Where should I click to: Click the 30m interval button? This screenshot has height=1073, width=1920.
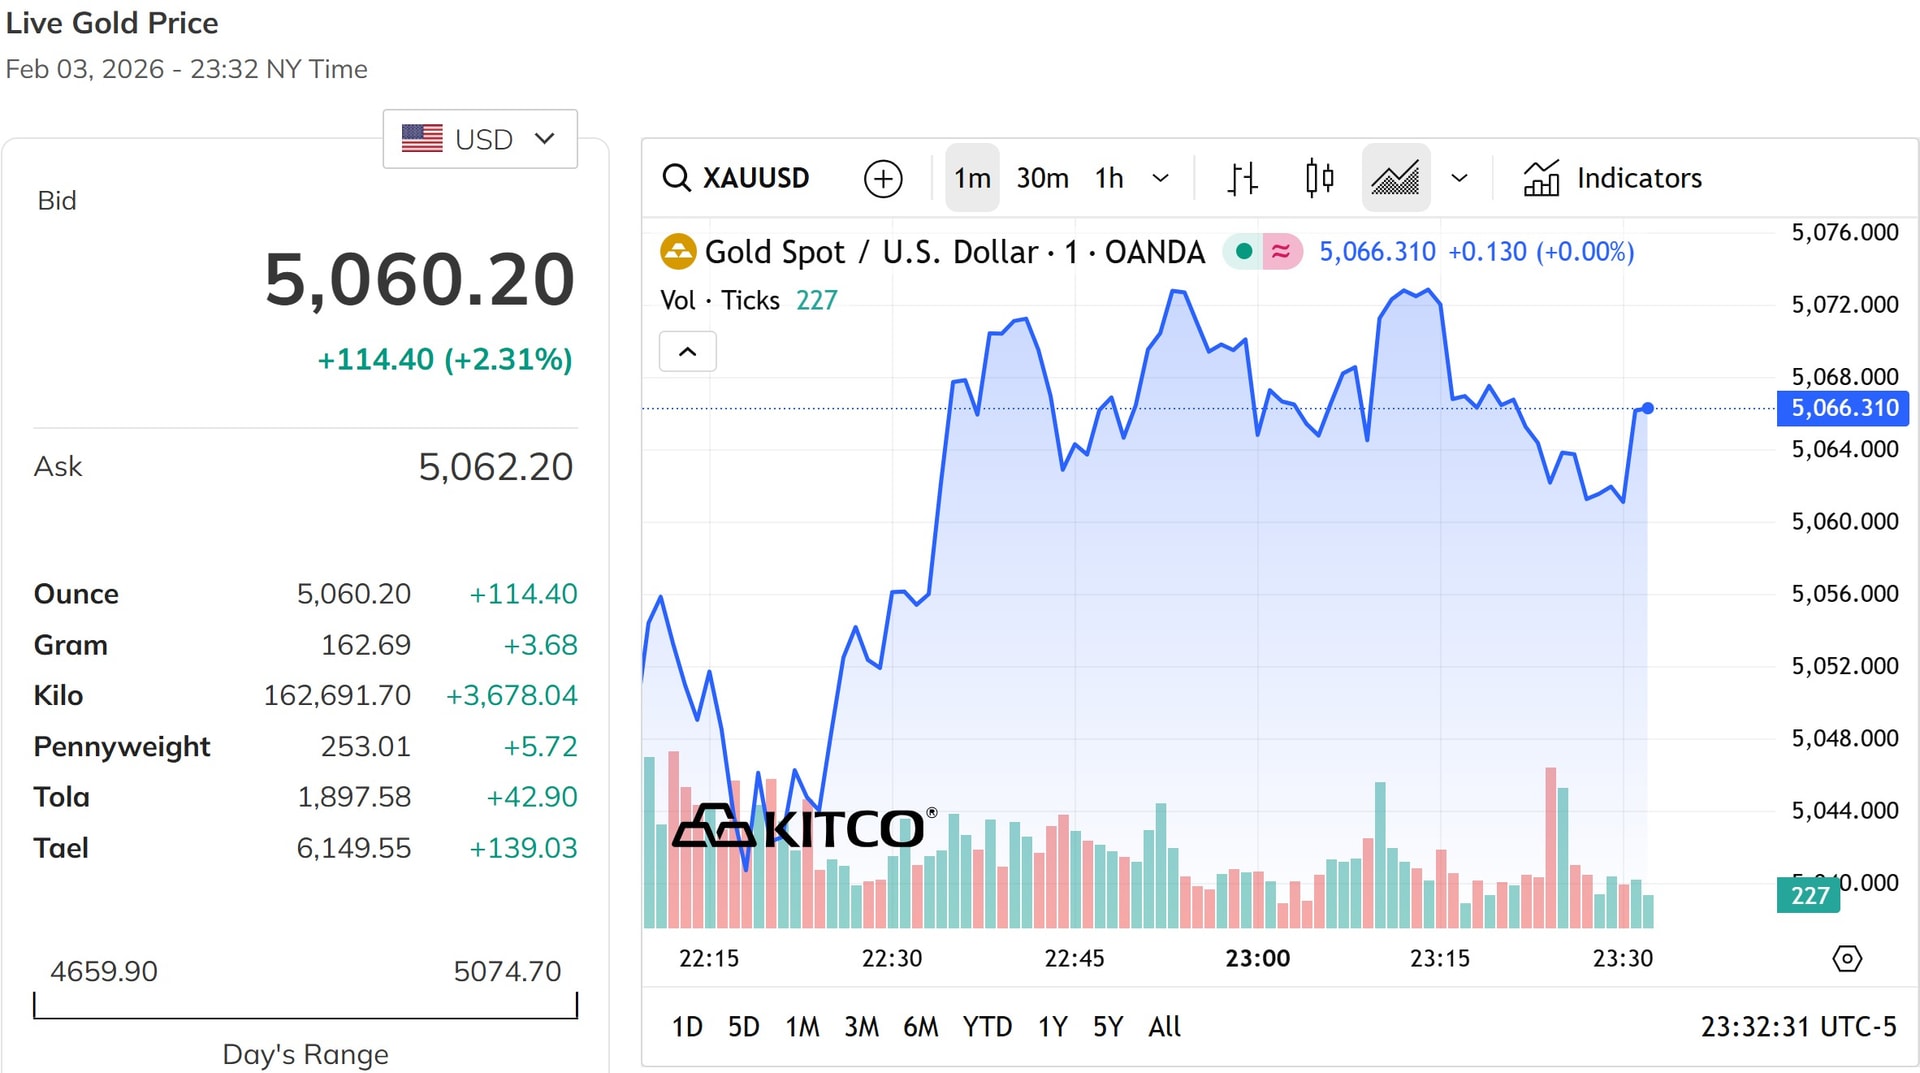click(1043, 177)
